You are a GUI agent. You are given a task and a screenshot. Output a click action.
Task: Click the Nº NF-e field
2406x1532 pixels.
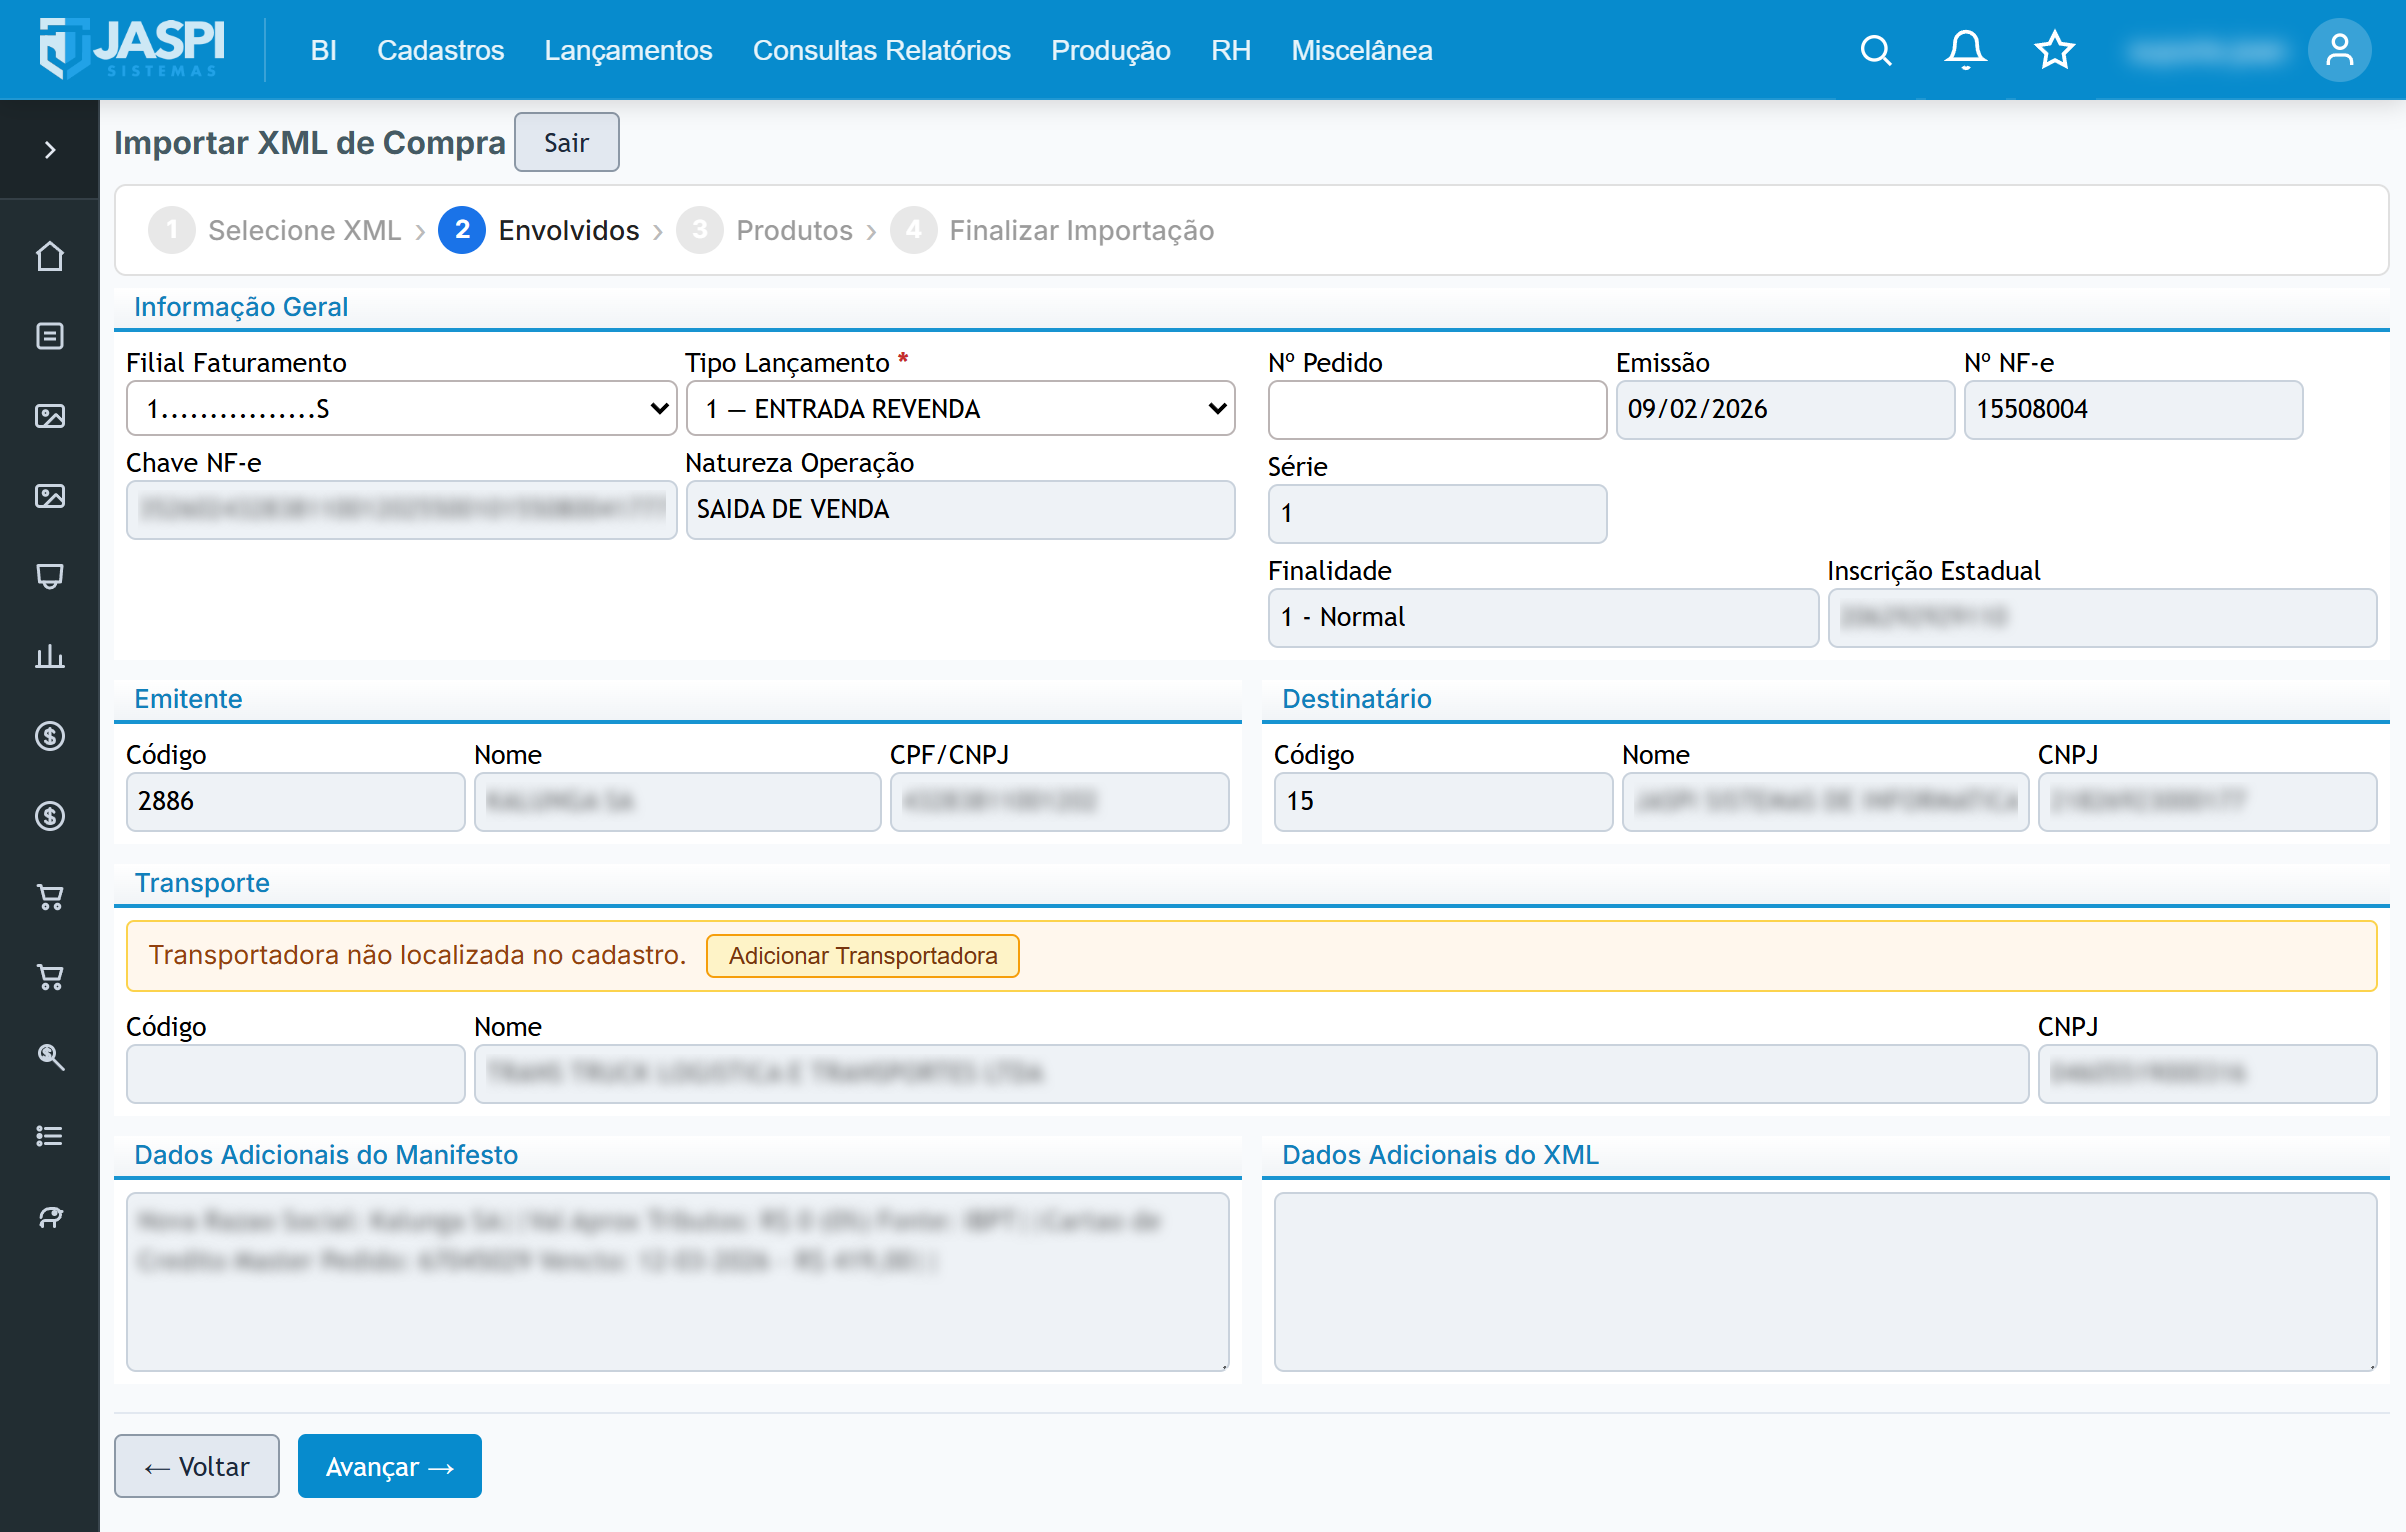2133,409
